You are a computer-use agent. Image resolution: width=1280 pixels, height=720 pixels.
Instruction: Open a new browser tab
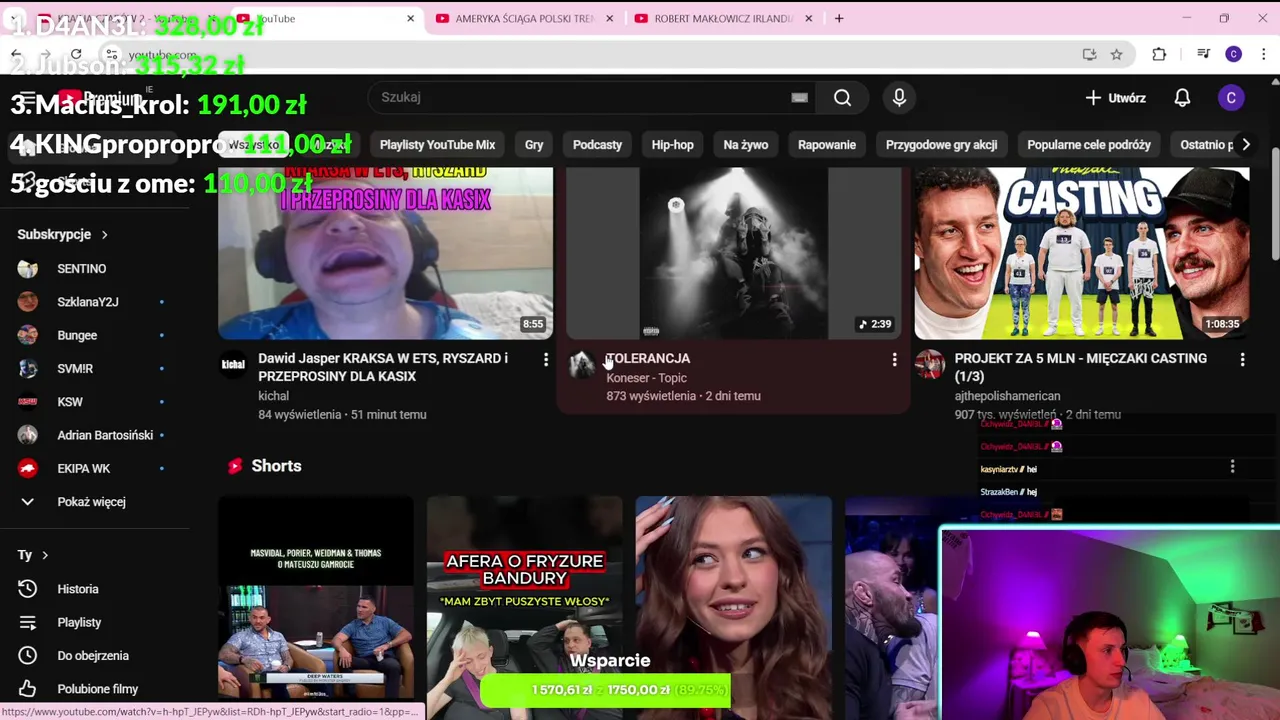coord(839,18)
